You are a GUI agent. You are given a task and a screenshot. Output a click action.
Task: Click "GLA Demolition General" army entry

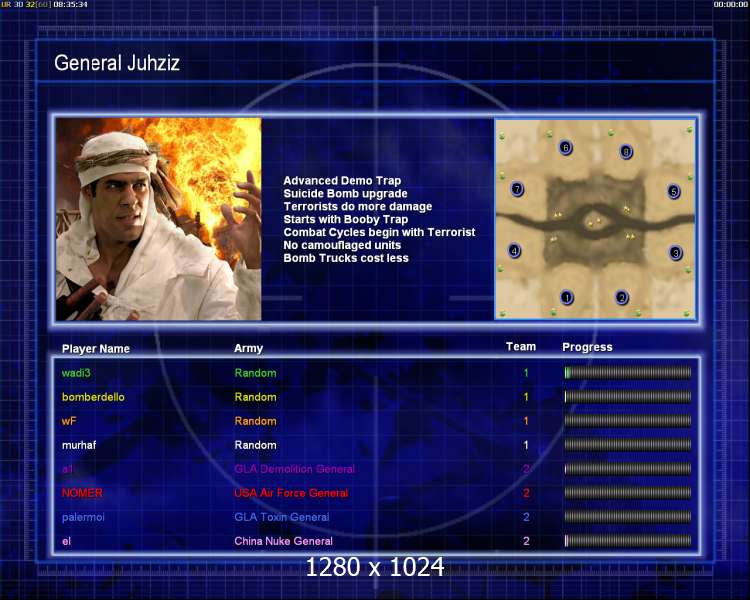(x=295, y=469)
